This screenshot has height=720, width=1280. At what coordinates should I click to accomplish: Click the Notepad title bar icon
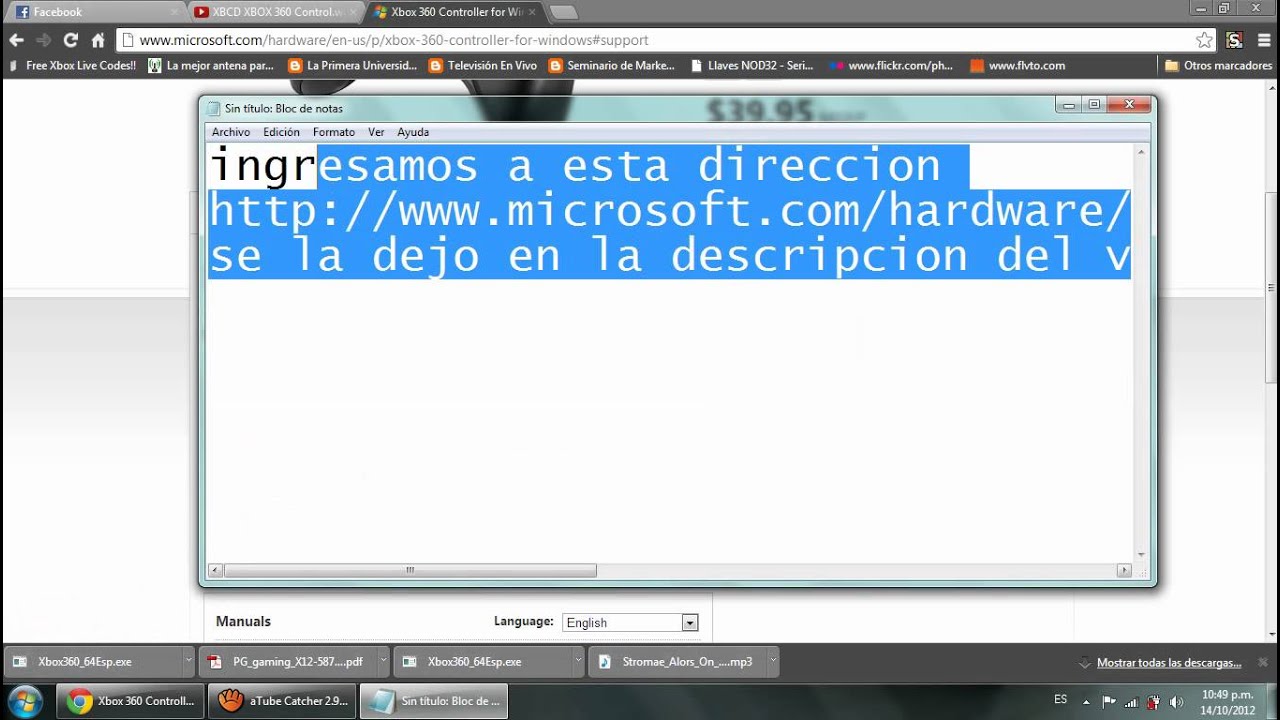[213, 108]
